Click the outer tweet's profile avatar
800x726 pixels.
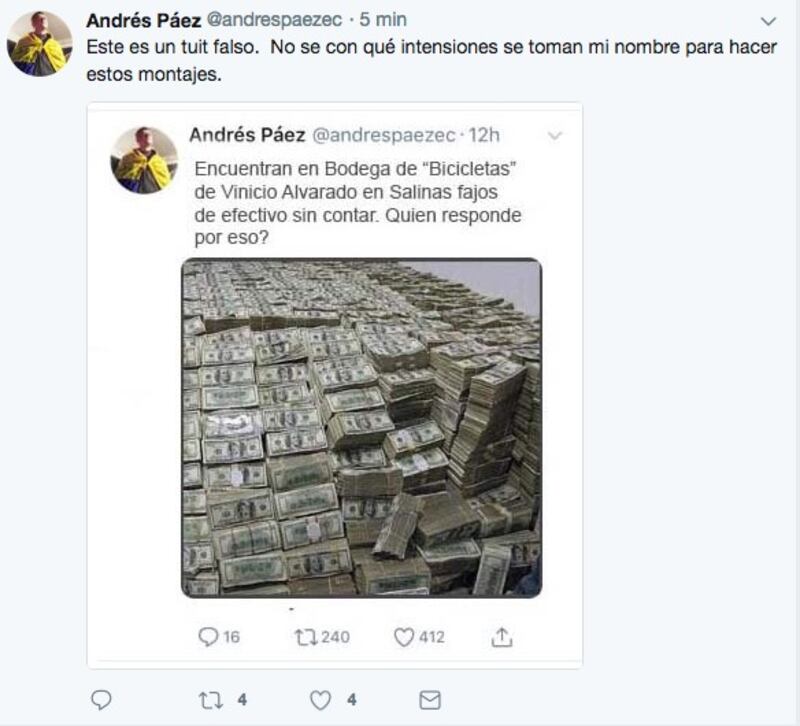(x=40, y=44)
